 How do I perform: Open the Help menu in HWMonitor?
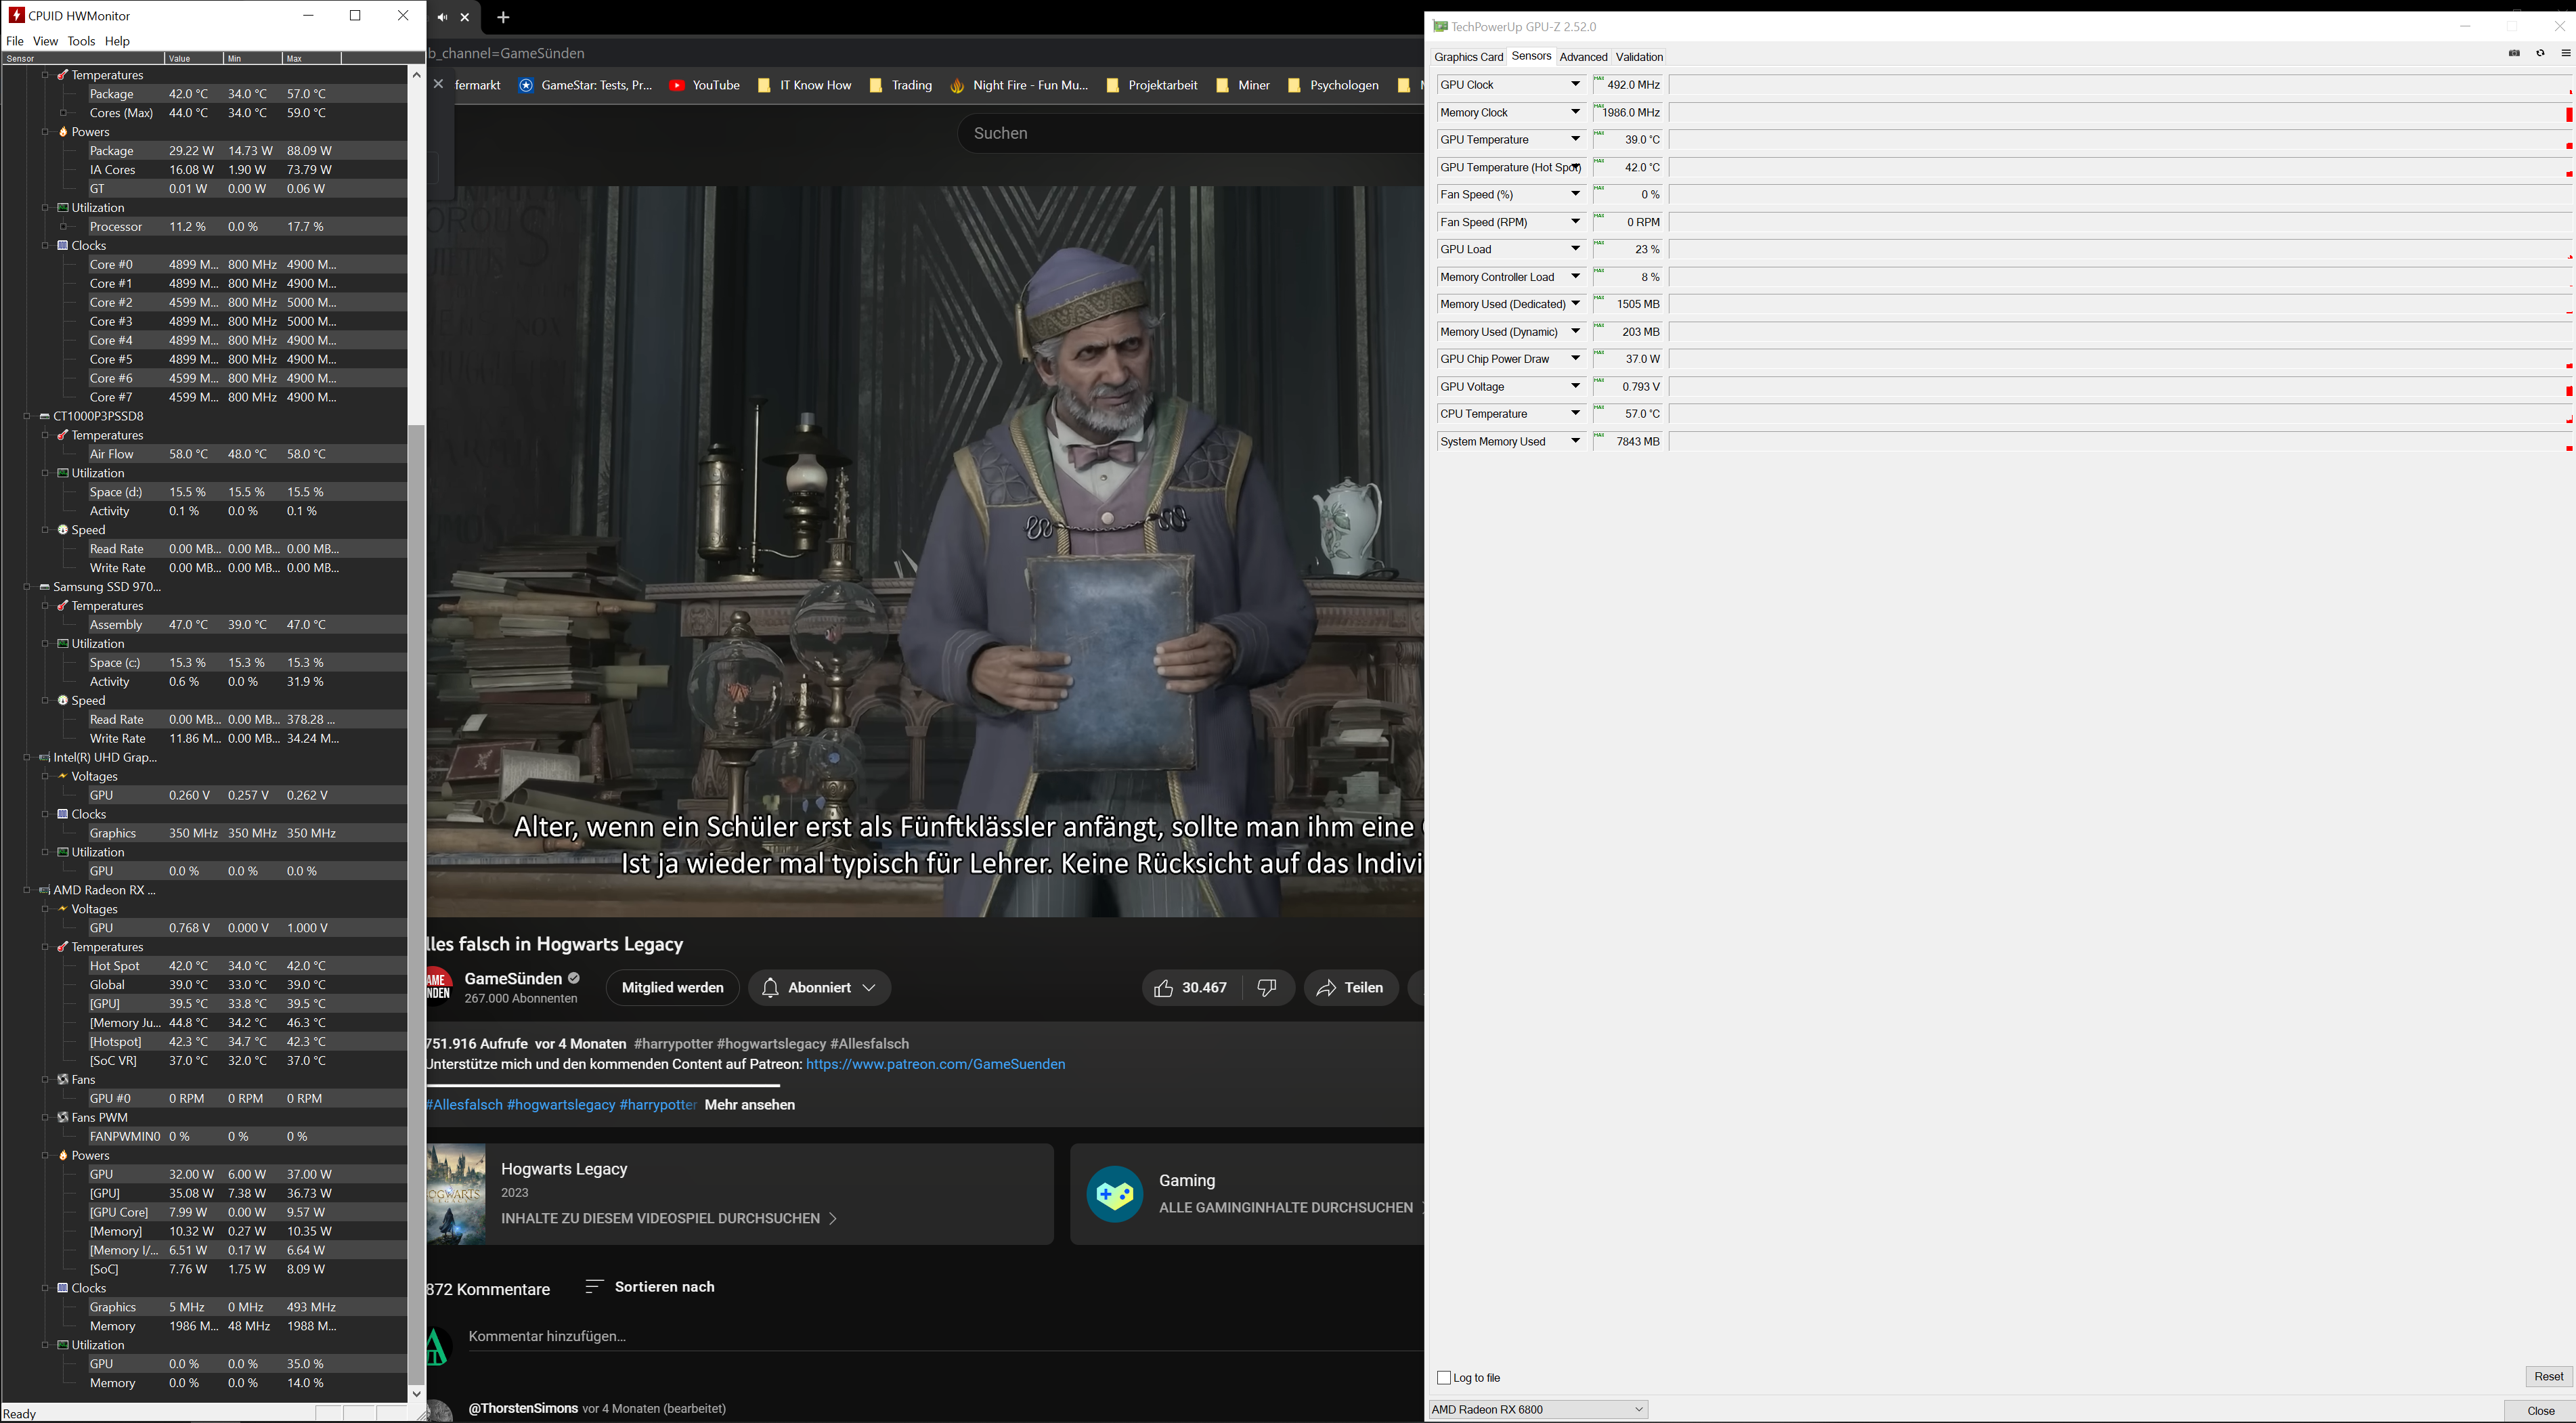[x=118, y=41]
